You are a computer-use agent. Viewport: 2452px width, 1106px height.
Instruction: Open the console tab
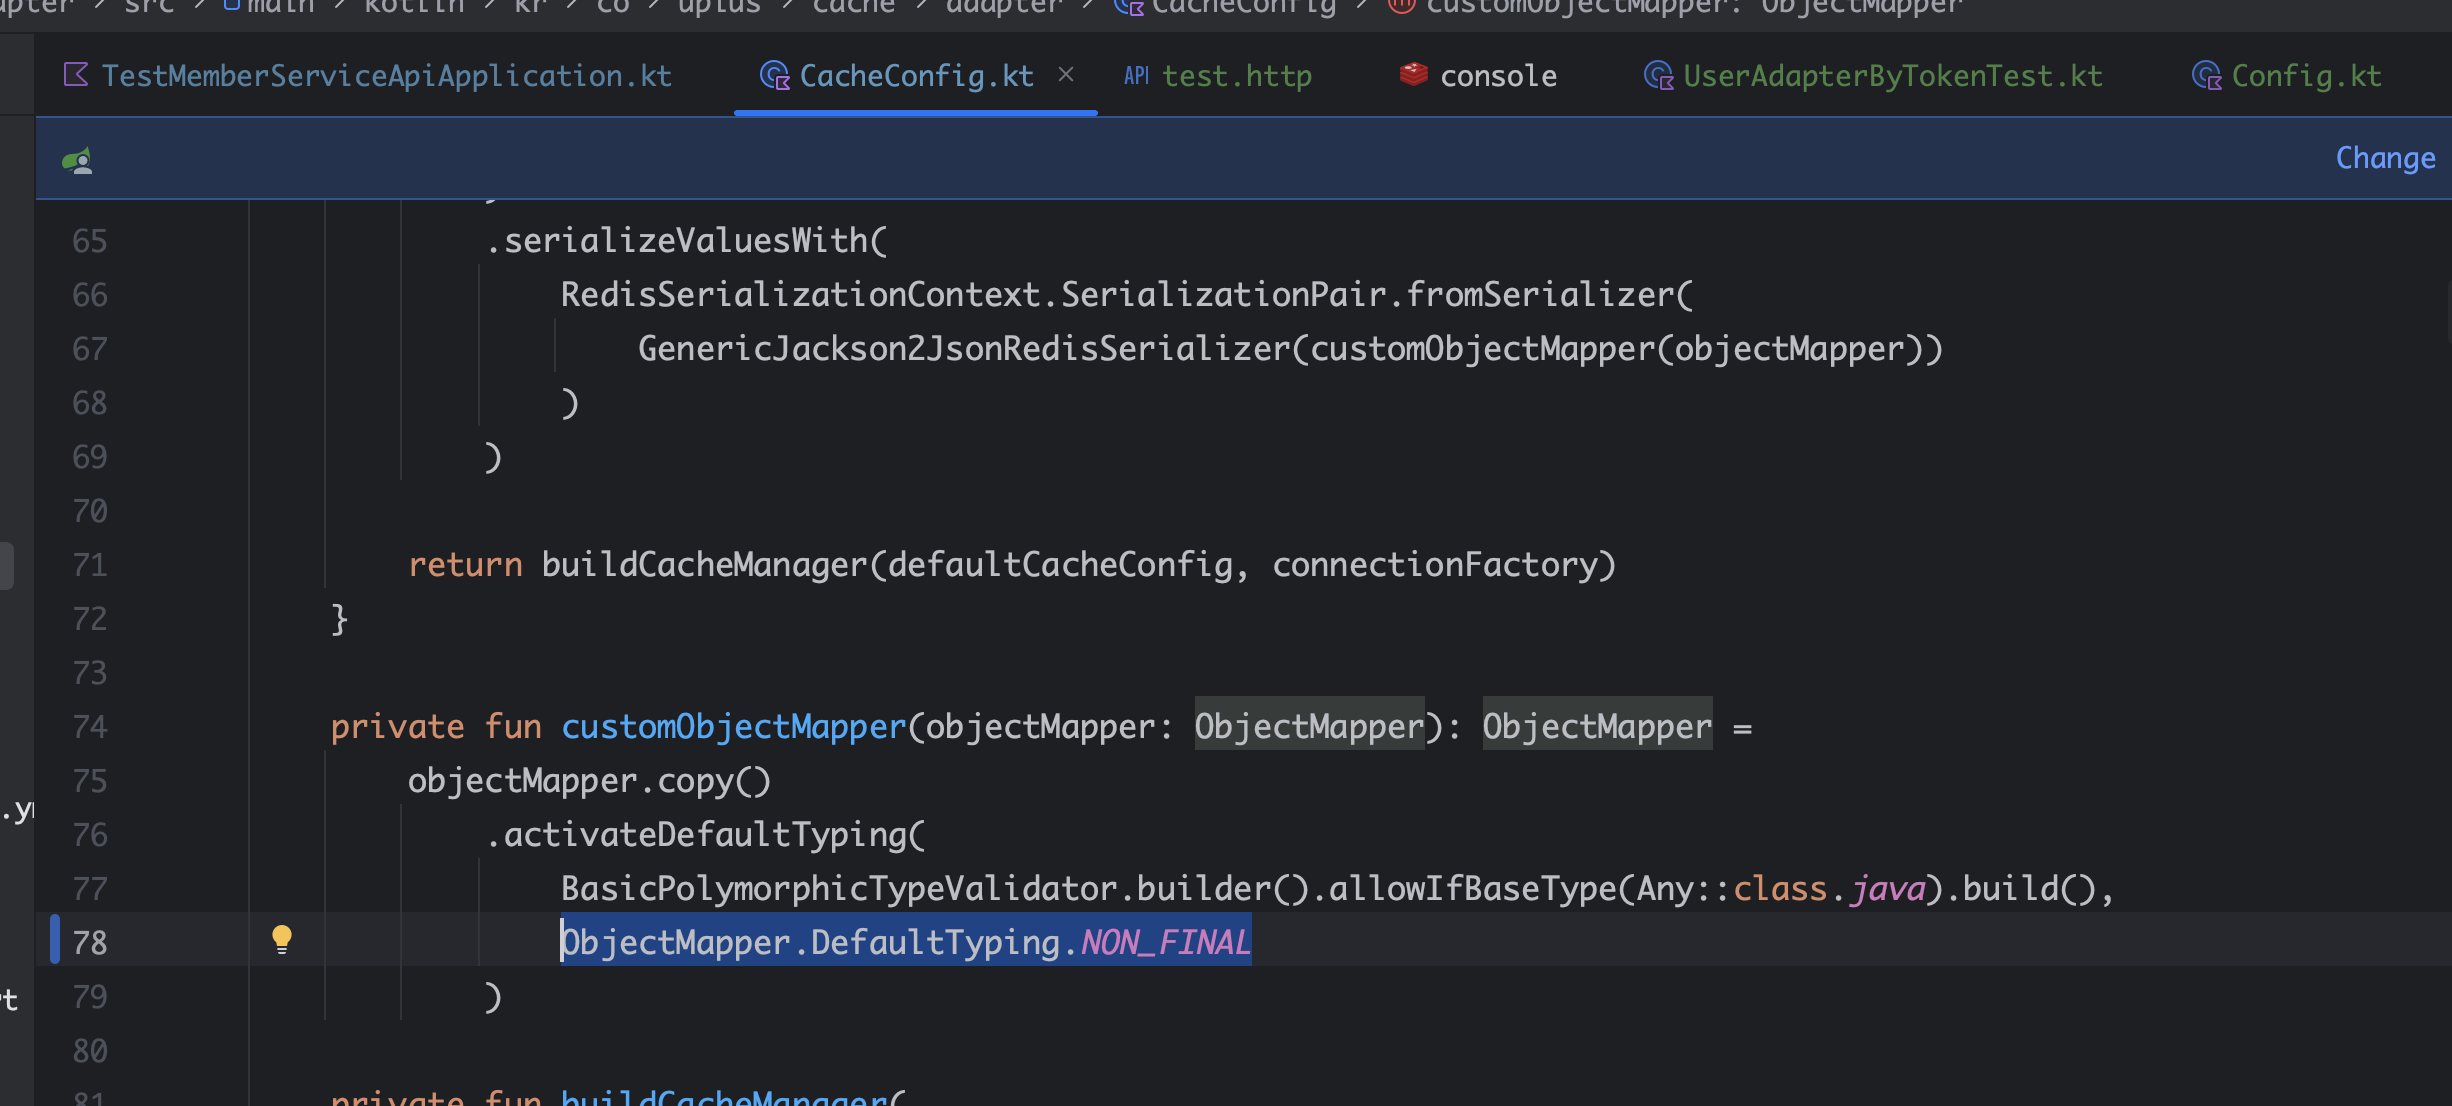(x=1498, y=76)
